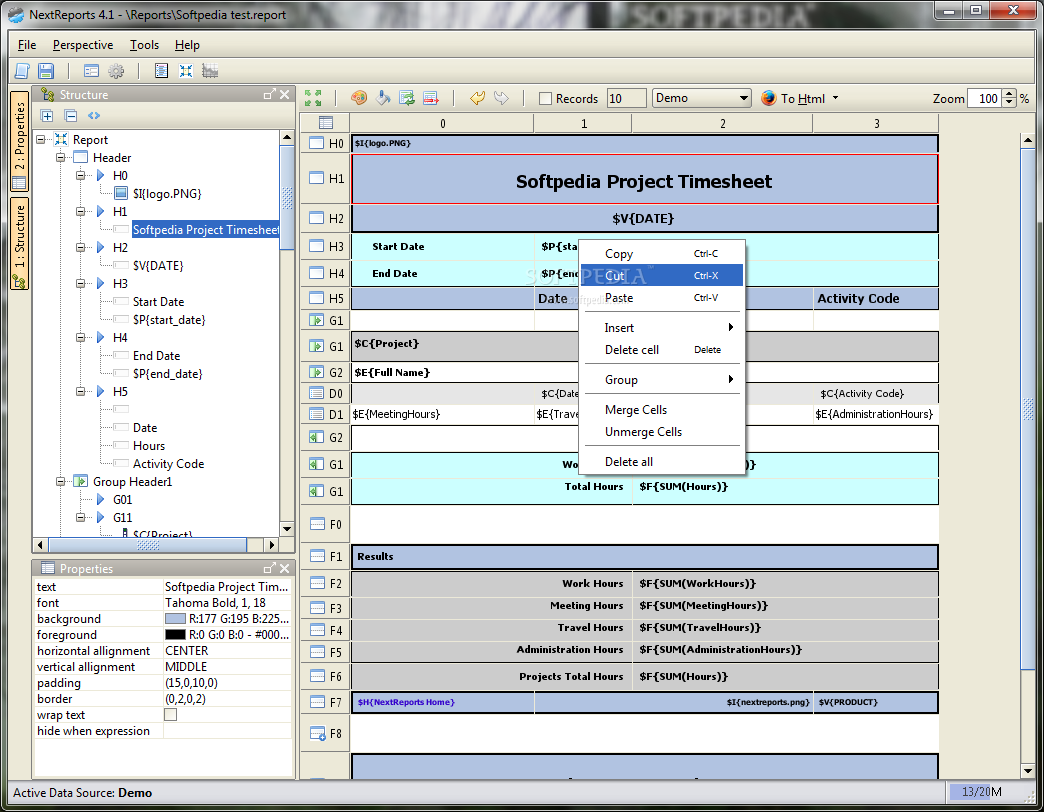
Task: Click expand-all plus icon in Structure panel
Action: tap(47, 115)
